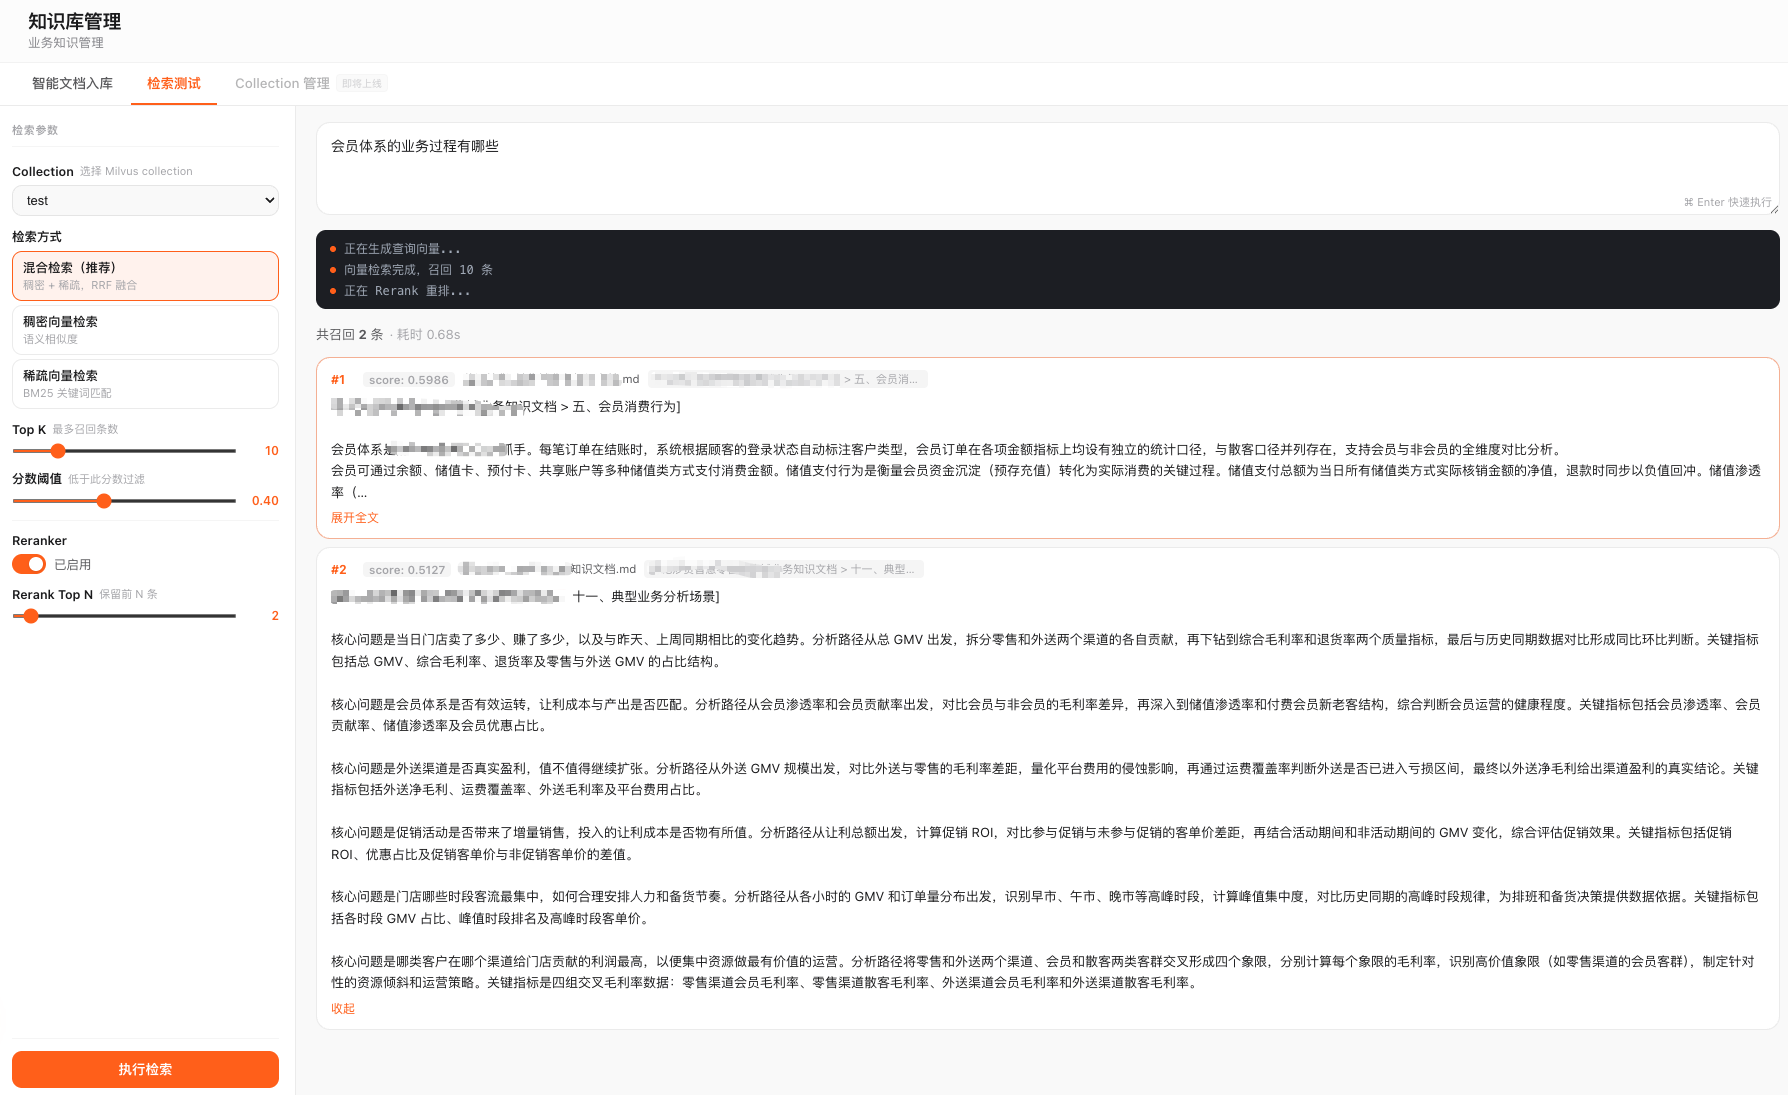
Task: Click the #1 result rank label
Action: tap(338, 380)
